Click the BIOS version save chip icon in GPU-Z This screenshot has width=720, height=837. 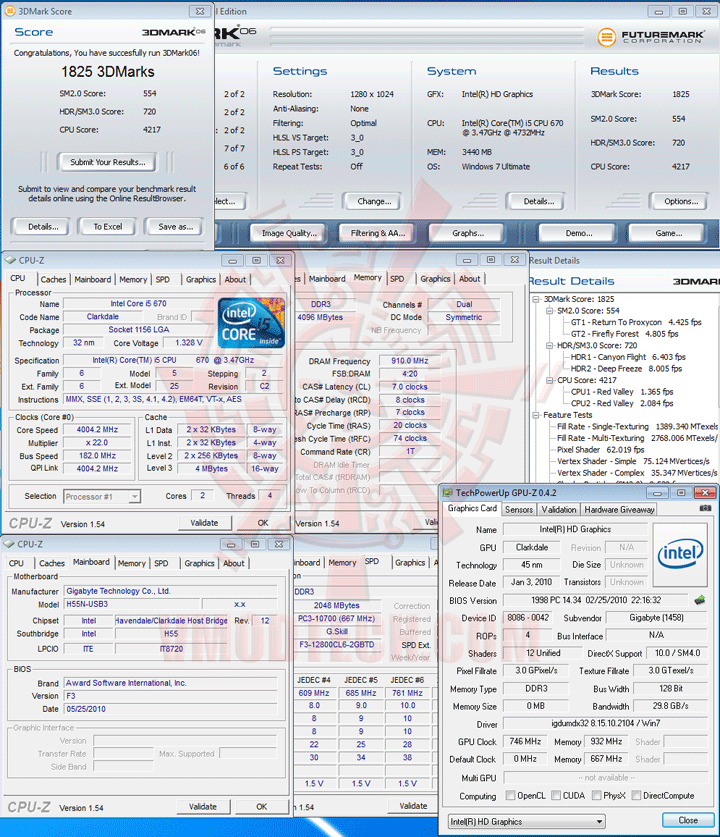[700, 600]
